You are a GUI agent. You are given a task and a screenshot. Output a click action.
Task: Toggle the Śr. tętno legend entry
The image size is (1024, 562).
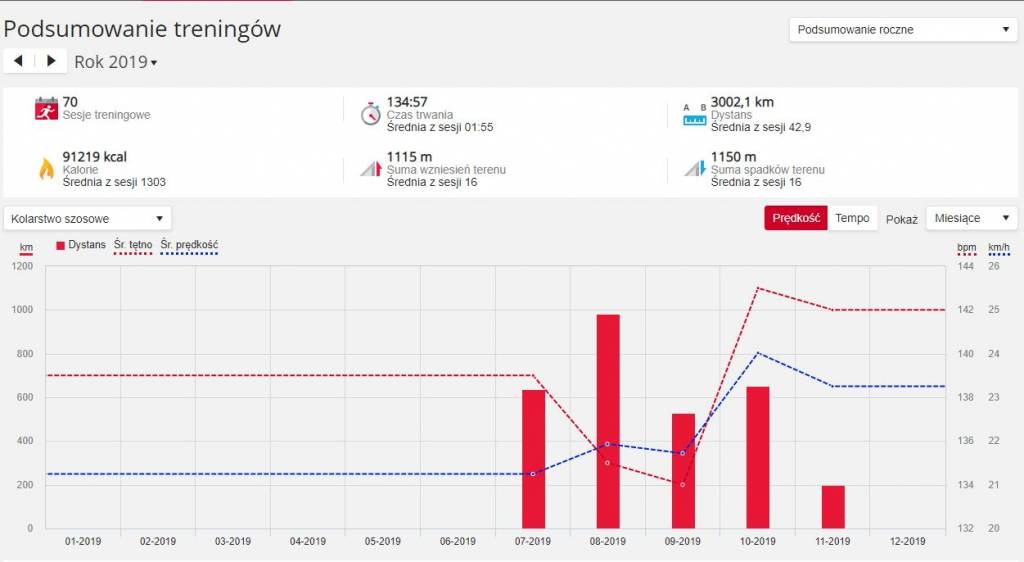(x=133, y=245)
